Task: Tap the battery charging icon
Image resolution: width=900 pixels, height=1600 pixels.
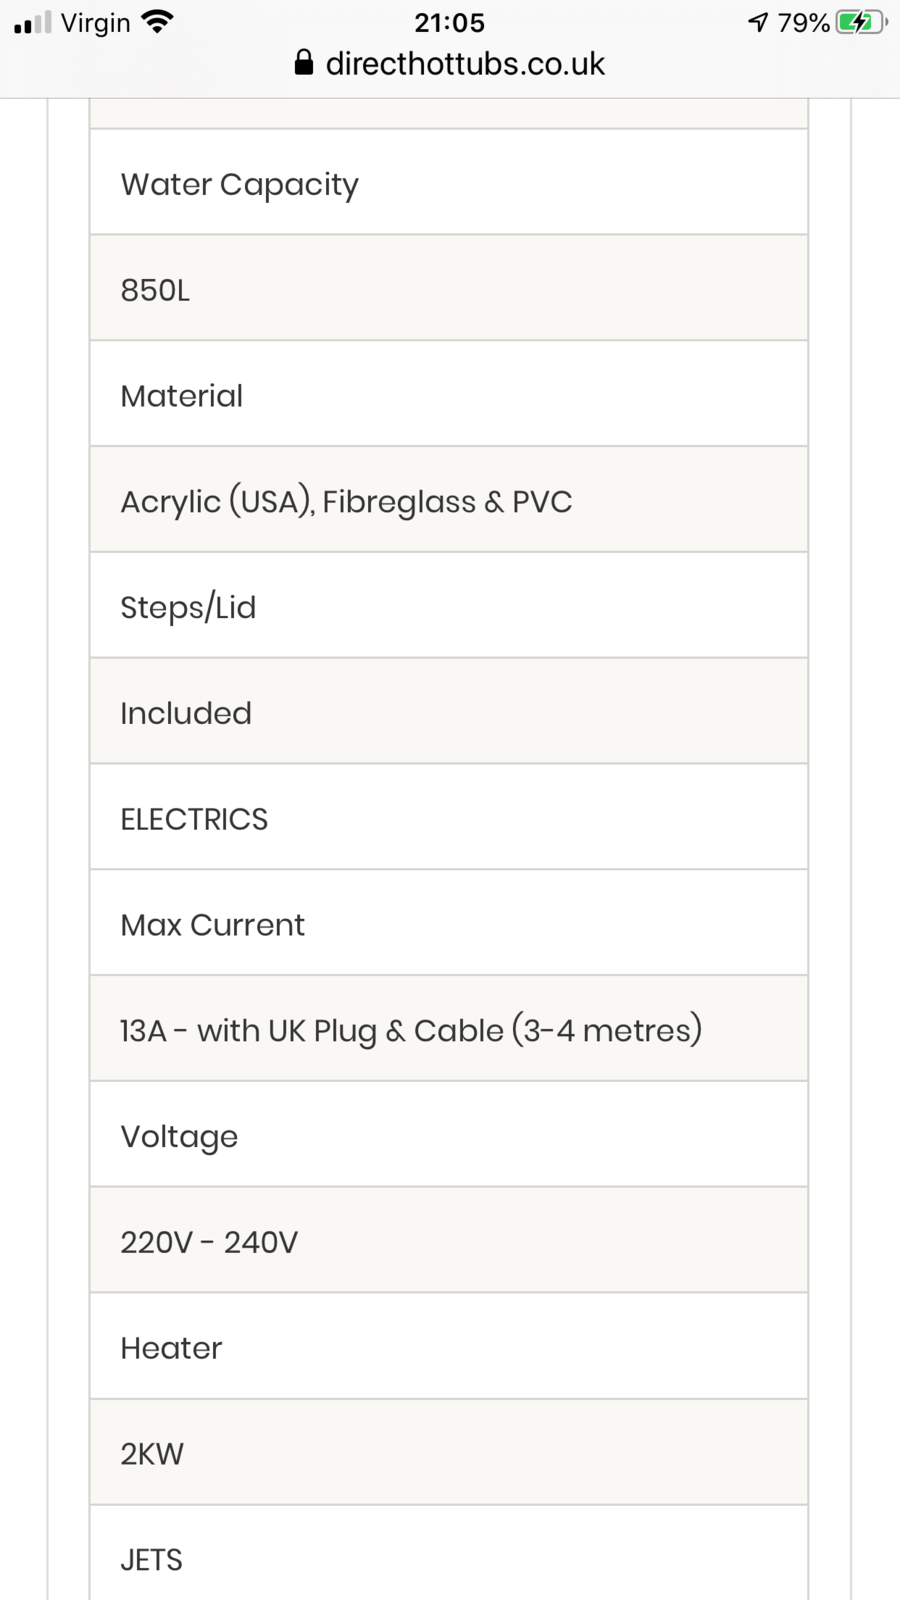Action: coord(860,23)
